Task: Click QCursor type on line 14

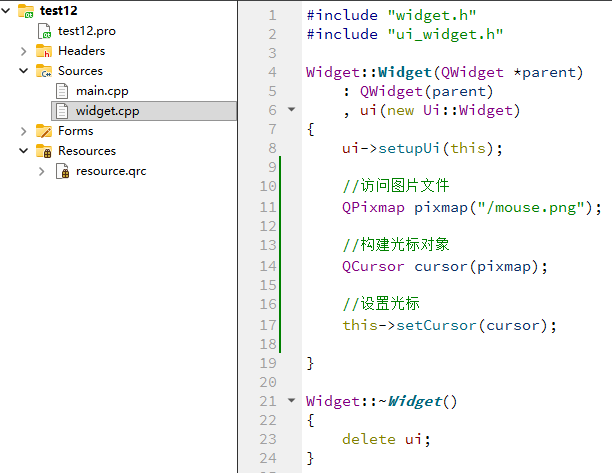Action: 373,267
